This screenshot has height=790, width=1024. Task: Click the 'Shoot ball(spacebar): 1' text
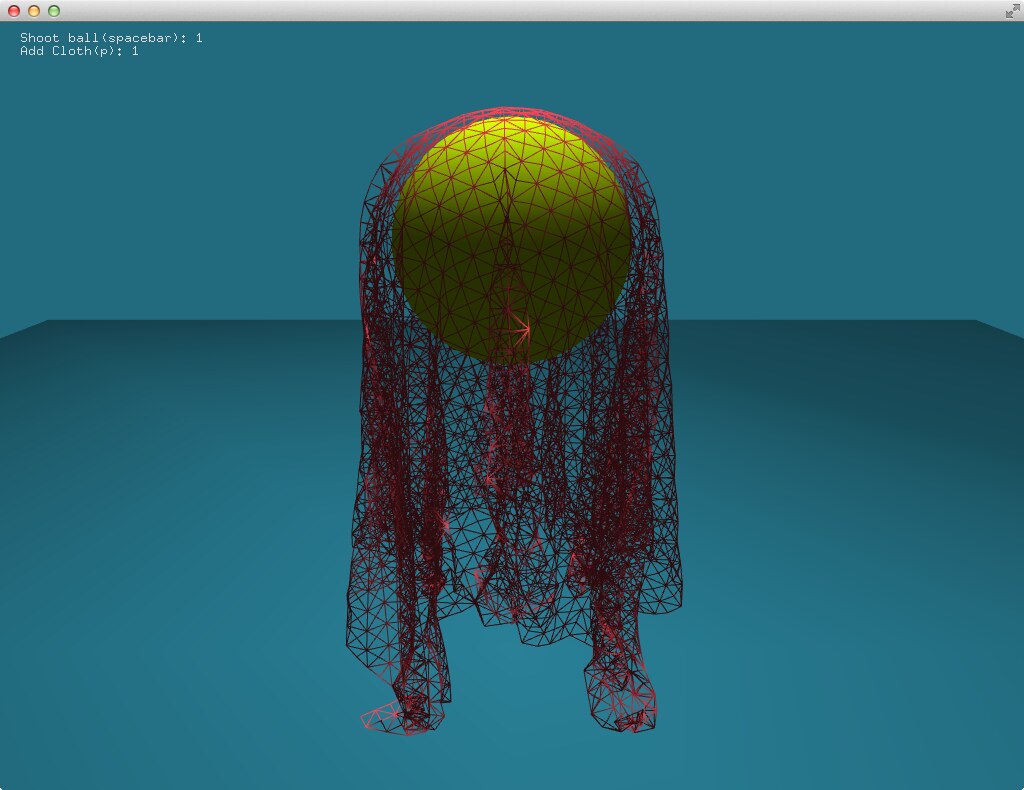point(111,38)
